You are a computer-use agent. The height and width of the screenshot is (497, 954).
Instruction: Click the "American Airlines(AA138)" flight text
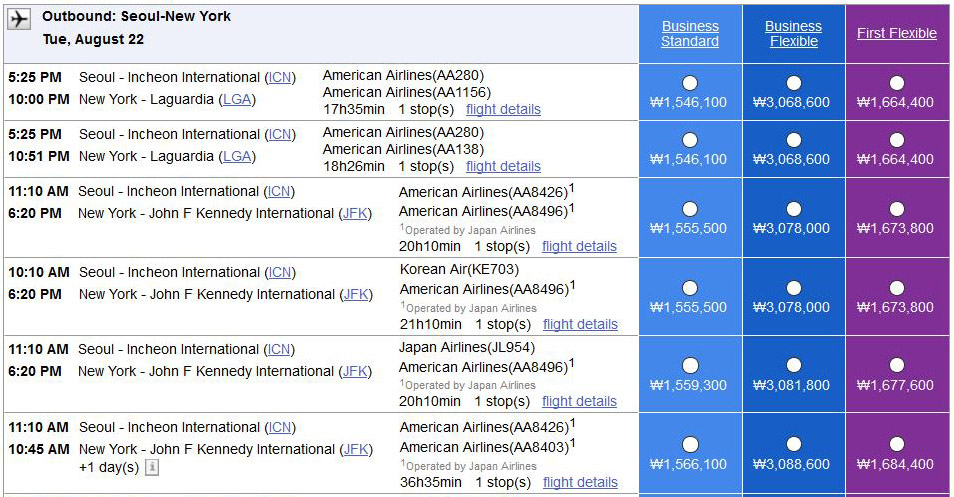(403, 150)
